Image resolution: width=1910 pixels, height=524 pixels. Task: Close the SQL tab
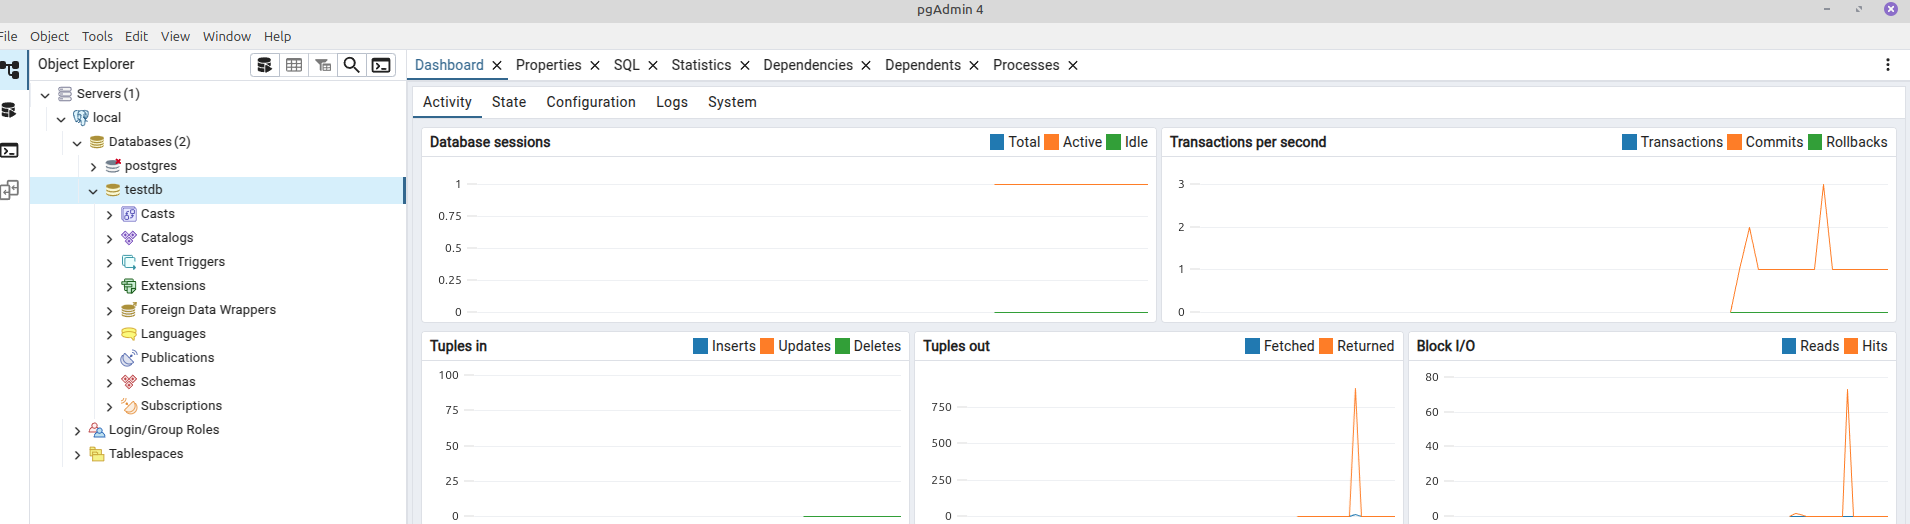click(653, 66)
